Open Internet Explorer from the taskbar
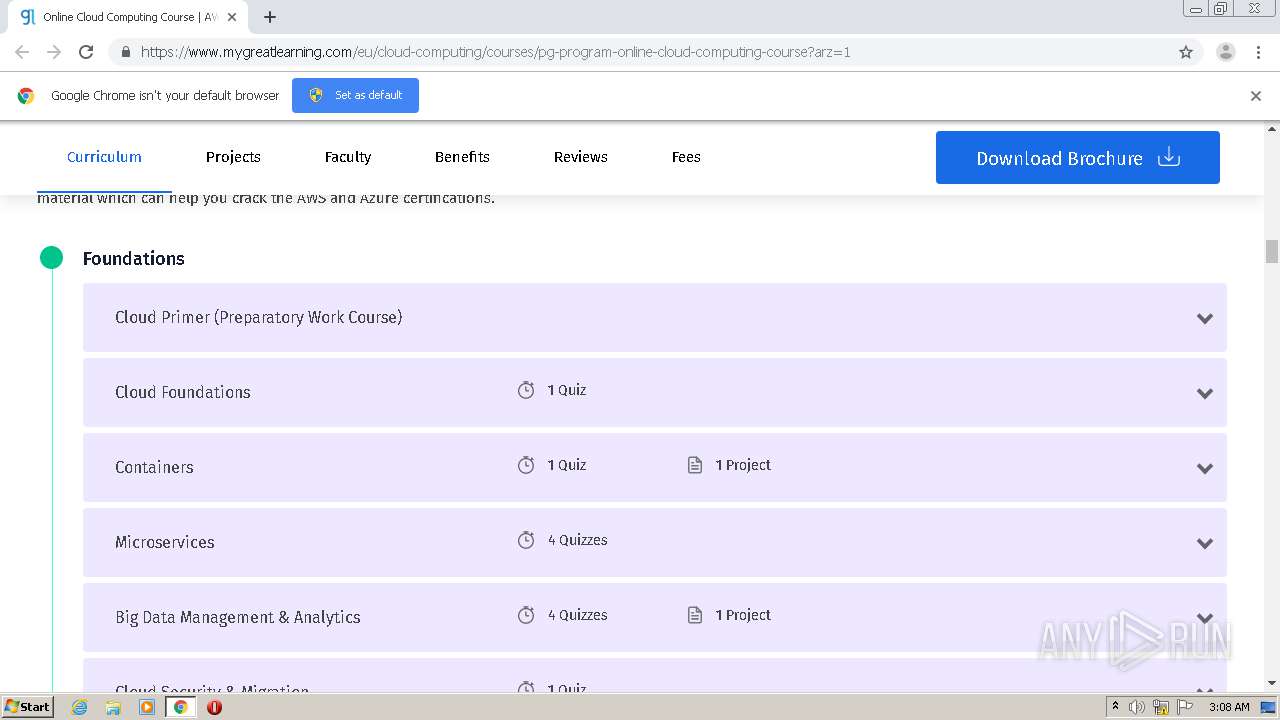Screen dimensions: 1280x720 [80, 707]
